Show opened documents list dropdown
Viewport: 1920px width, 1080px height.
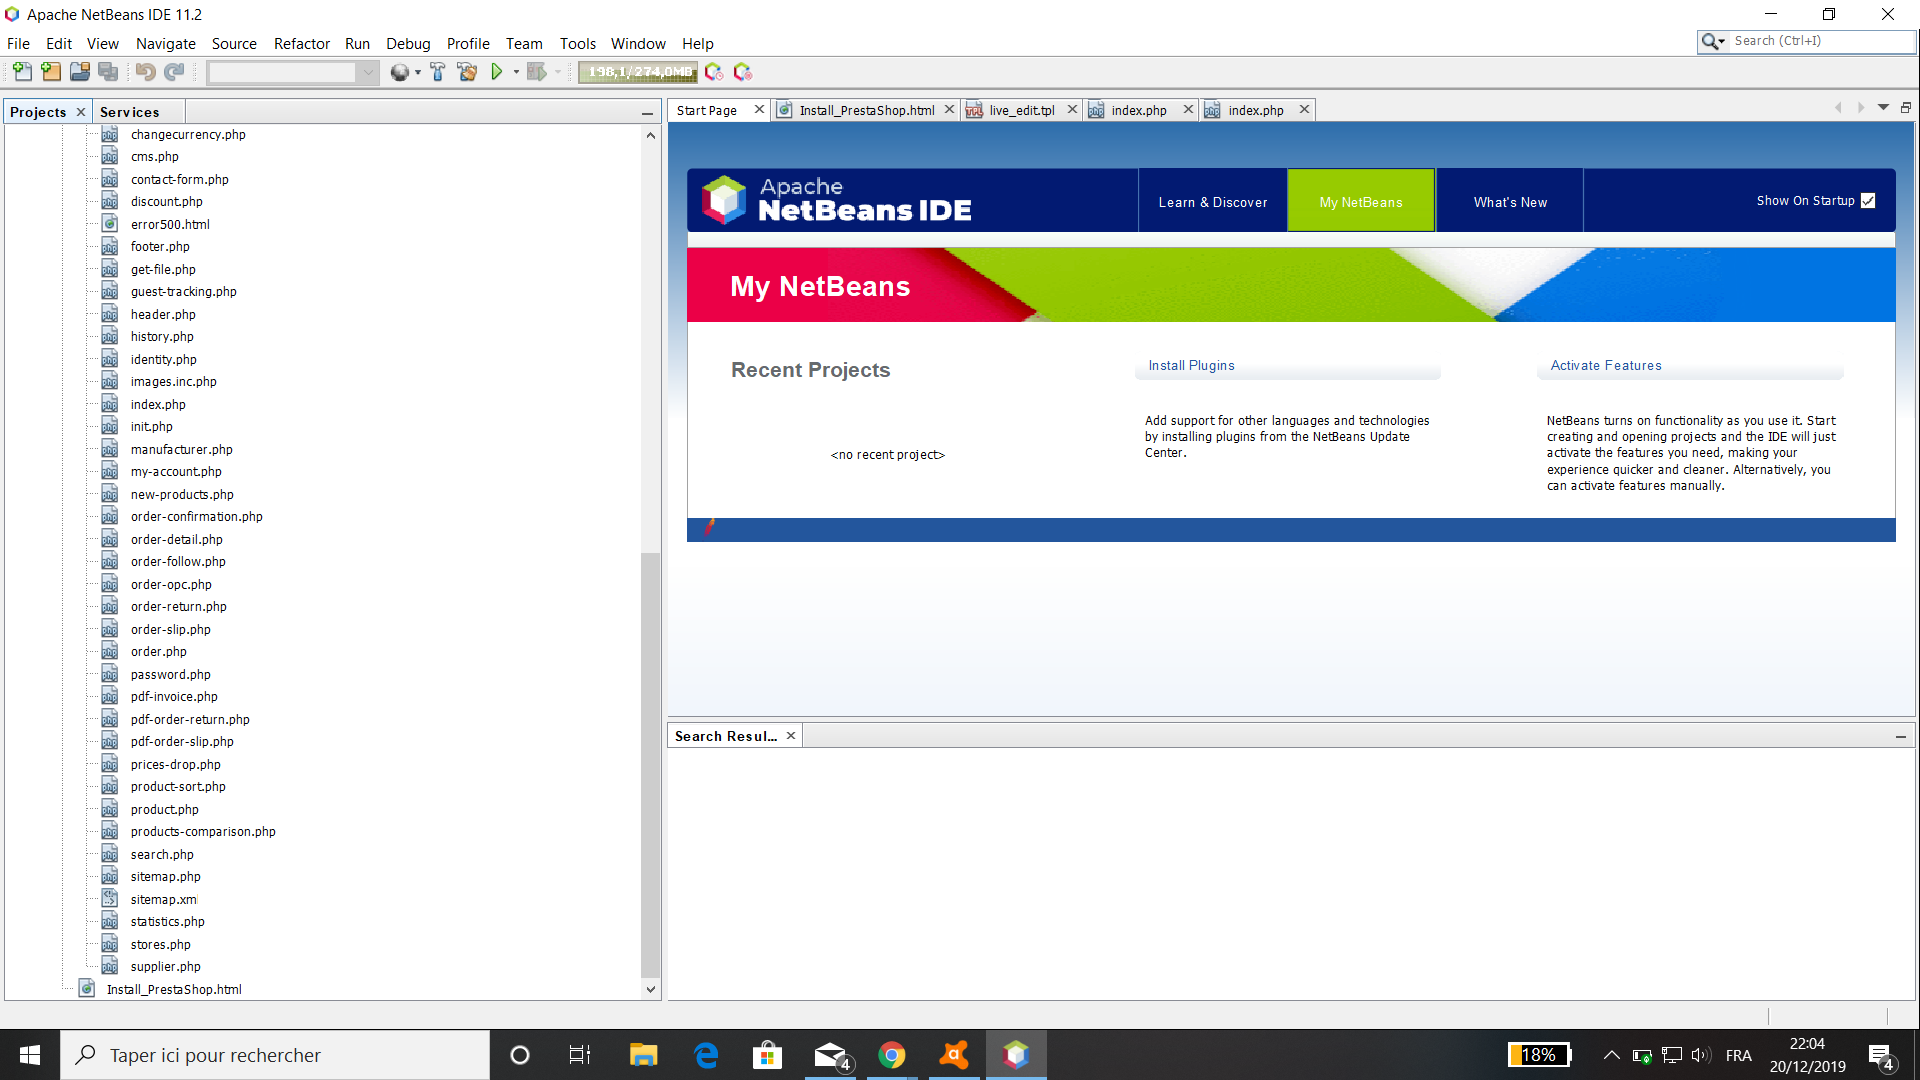1883,107
